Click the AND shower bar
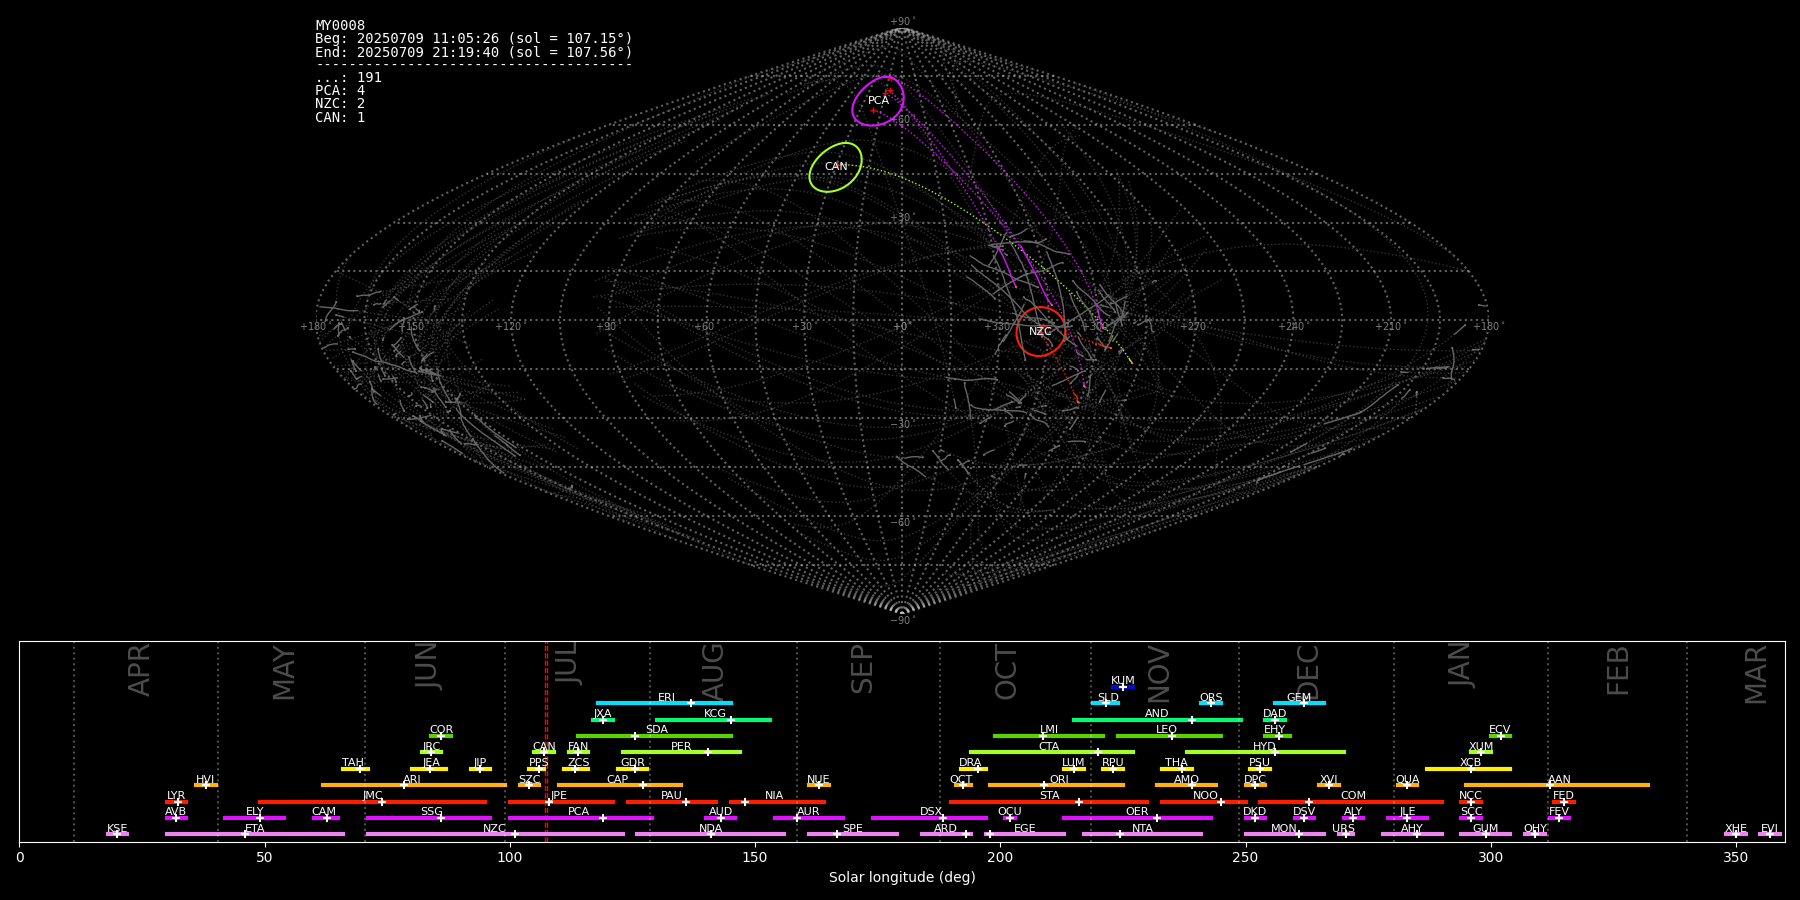The width and height of the screenshot is (1800, 900). (1157, 720)
